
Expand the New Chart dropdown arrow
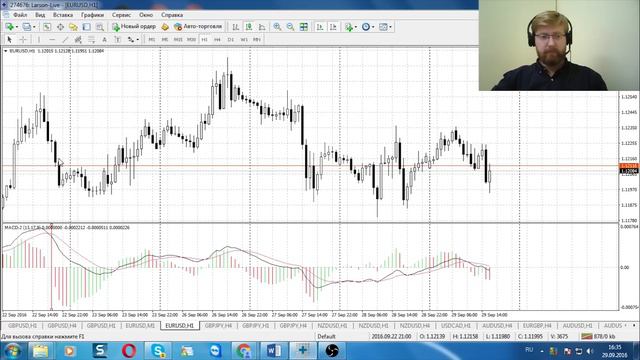coord(17,27)
